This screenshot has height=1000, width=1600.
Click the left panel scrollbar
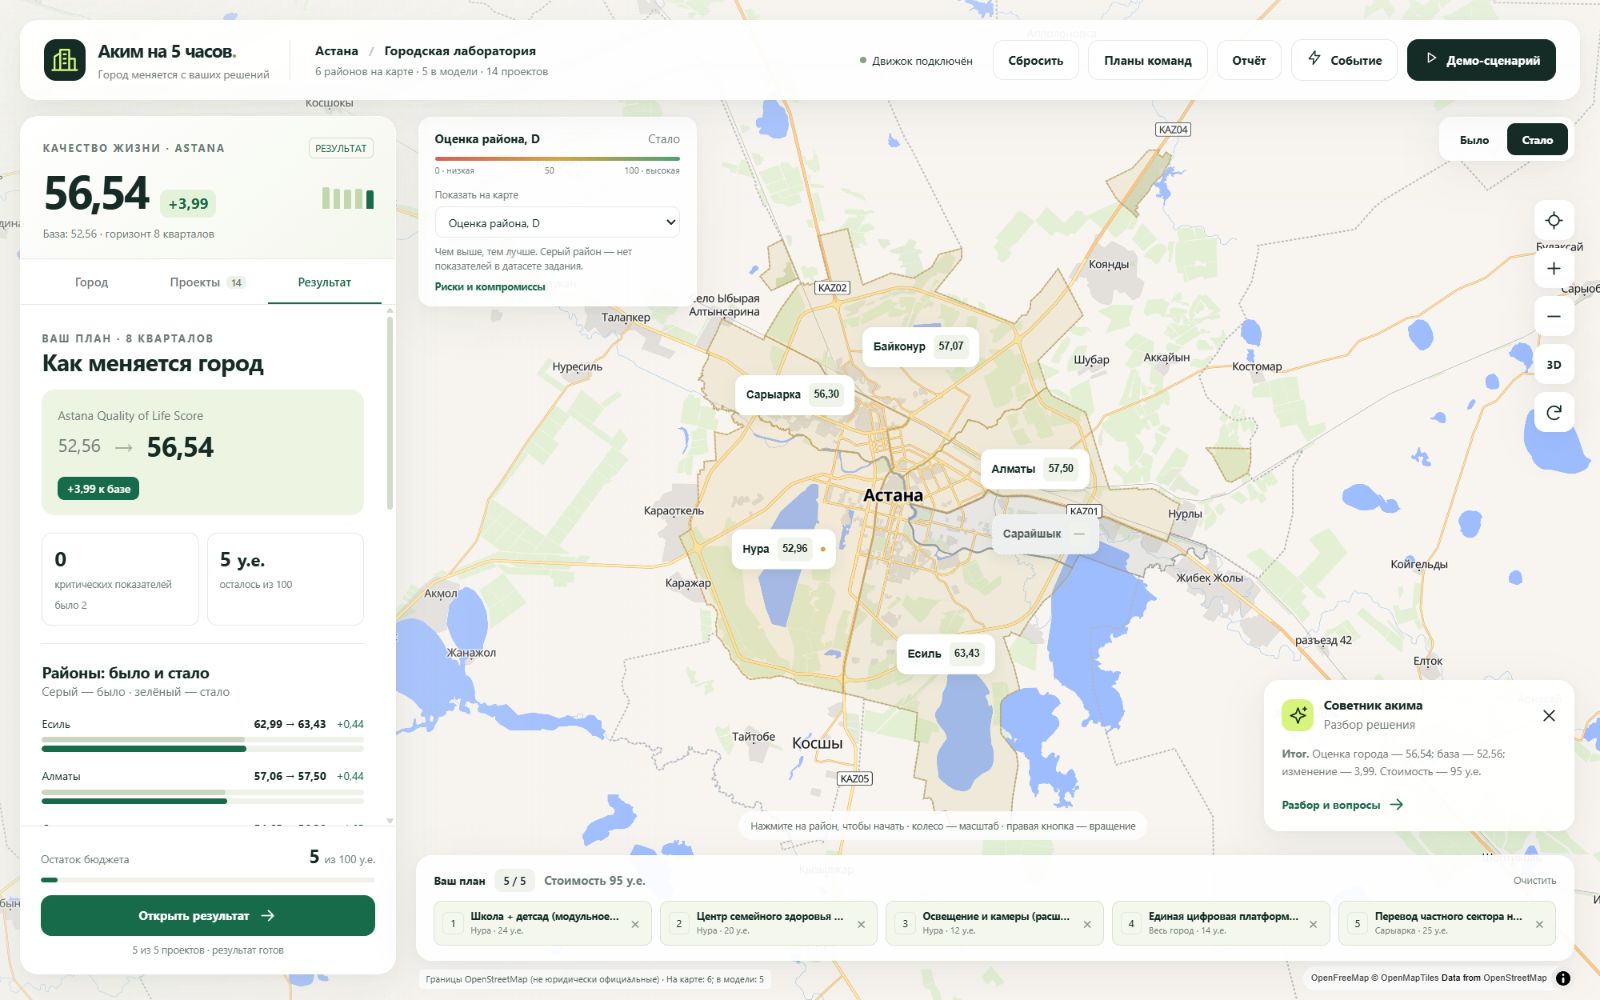pyautogui.click(x=389, y=412)
